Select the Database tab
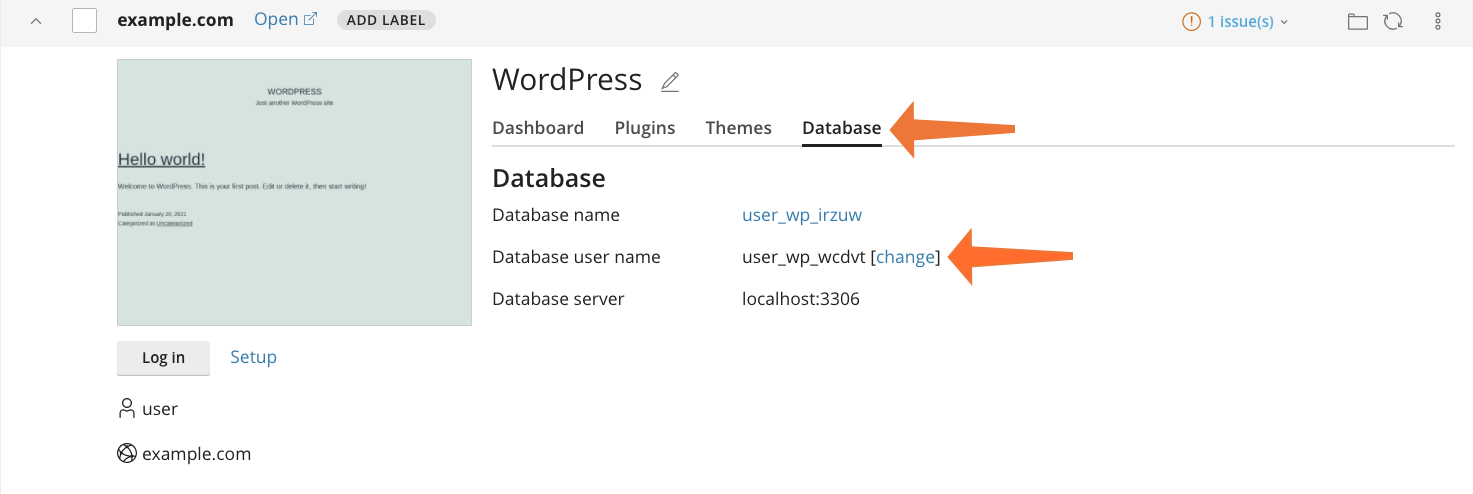The image size is (1473, 494). (841, 128)
